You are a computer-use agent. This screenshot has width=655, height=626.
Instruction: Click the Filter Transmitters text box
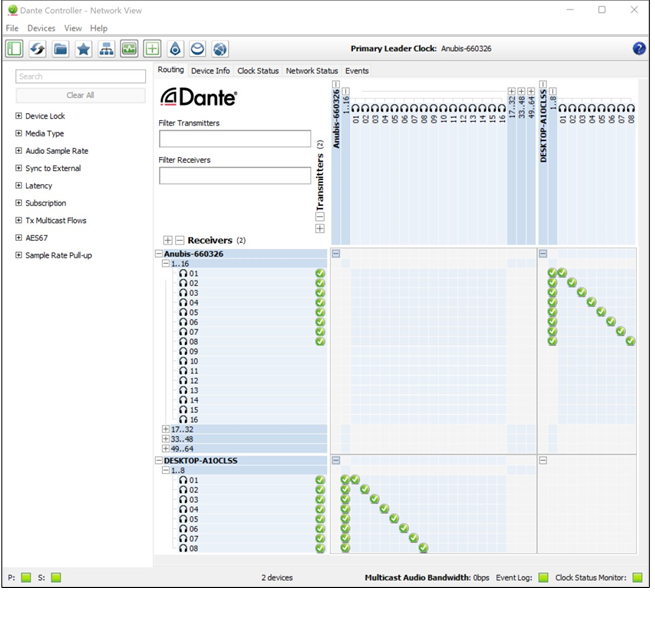[235, 139]
